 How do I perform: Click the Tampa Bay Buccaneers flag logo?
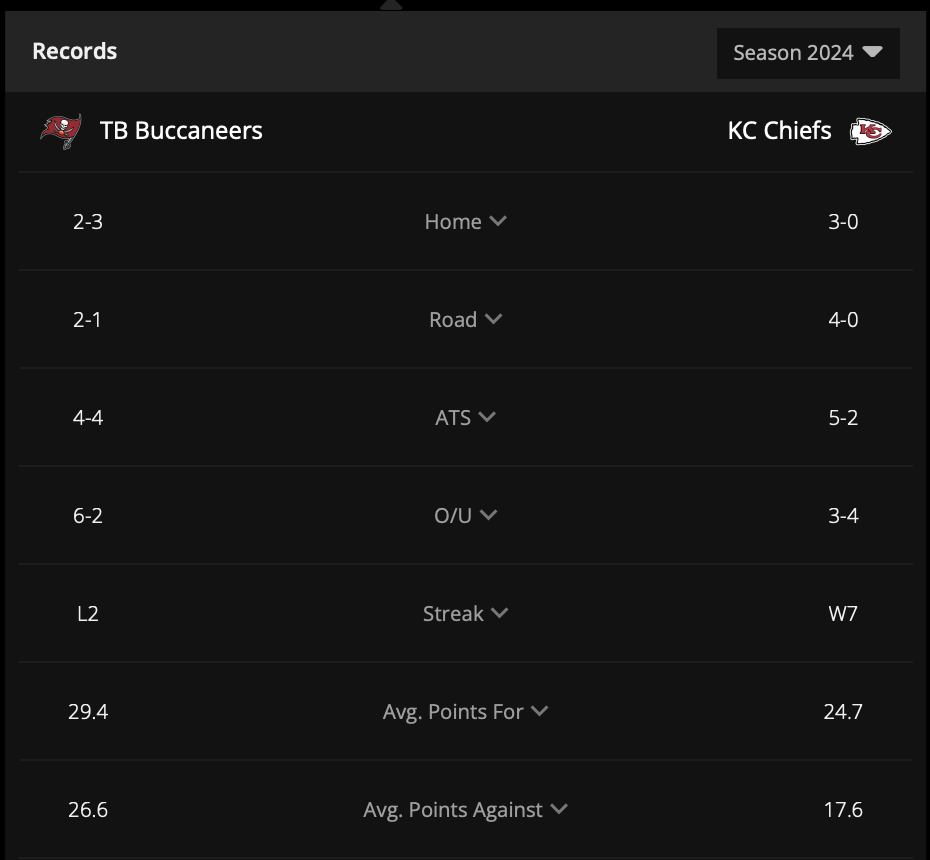[61, 131]
